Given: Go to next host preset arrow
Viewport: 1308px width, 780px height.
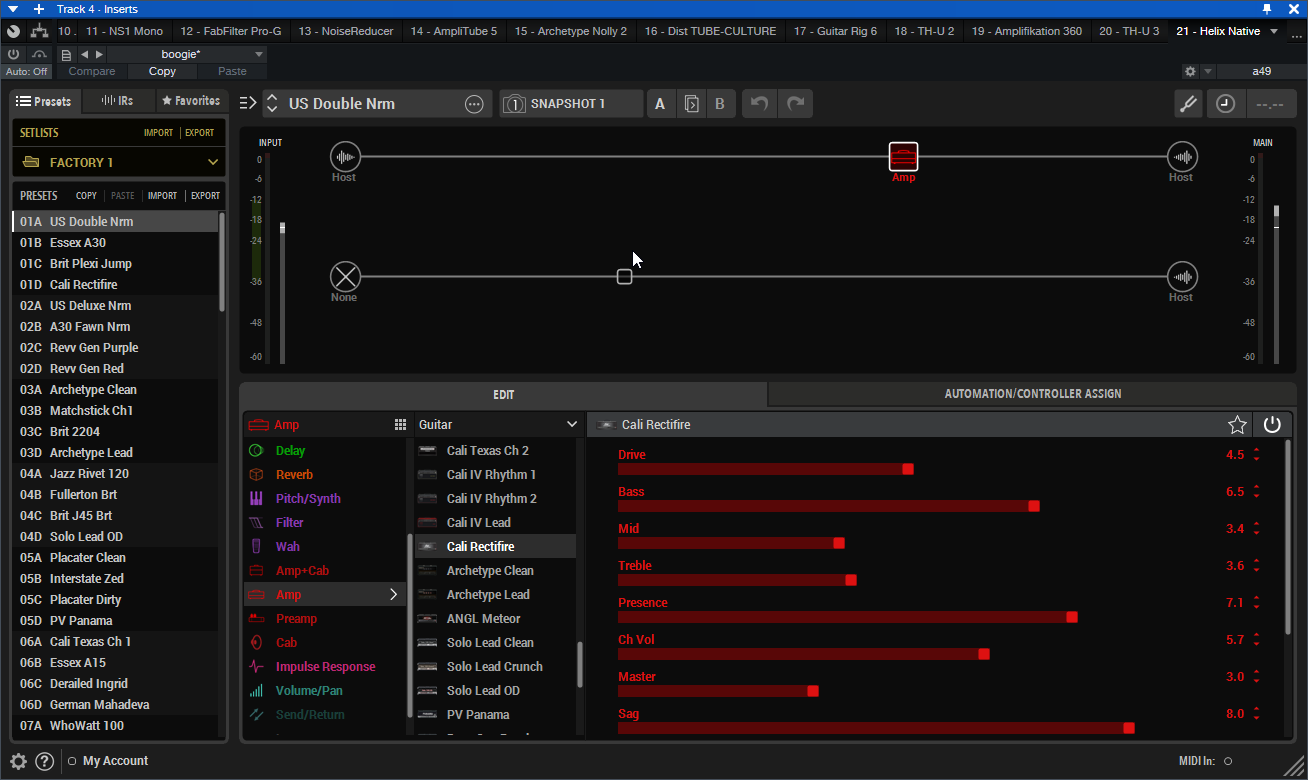Looking at the screenshot, I should click(x=98, y=54).
